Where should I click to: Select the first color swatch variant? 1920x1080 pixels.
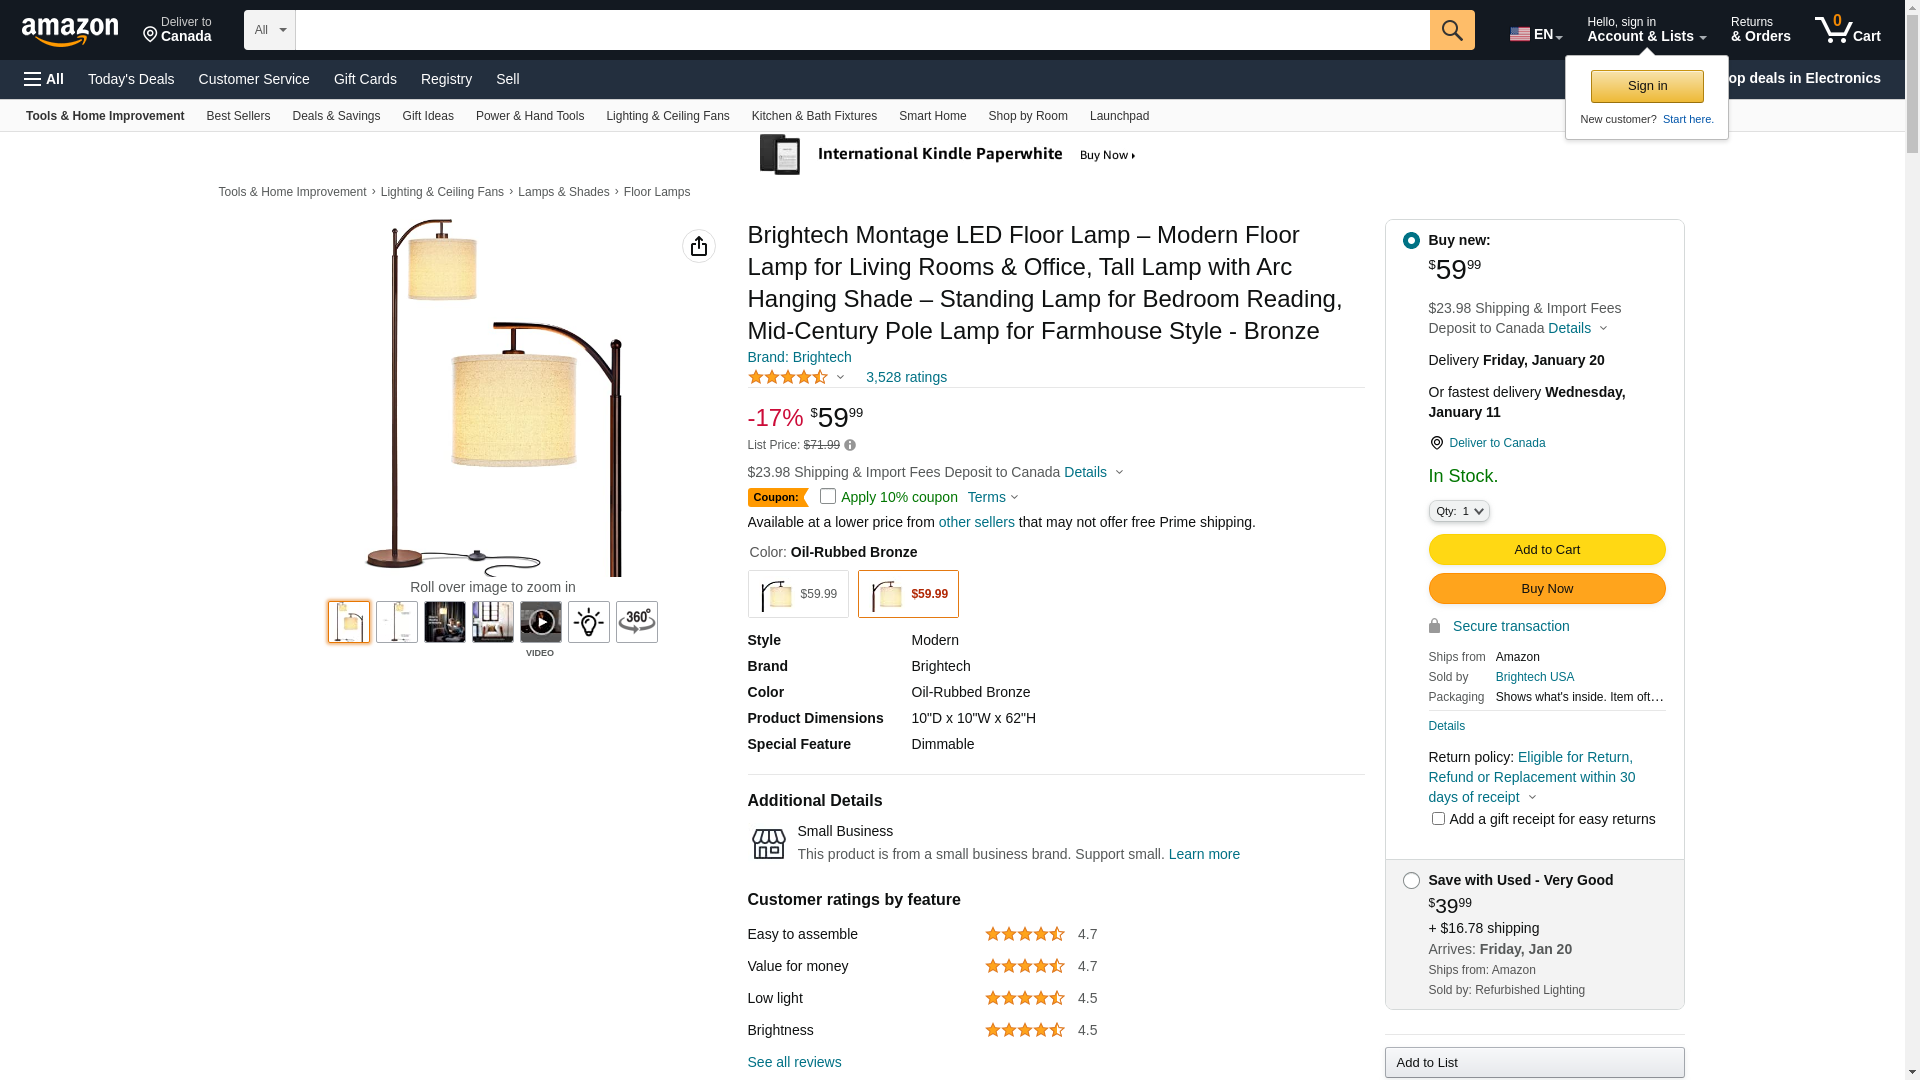(x=798, y=594)
